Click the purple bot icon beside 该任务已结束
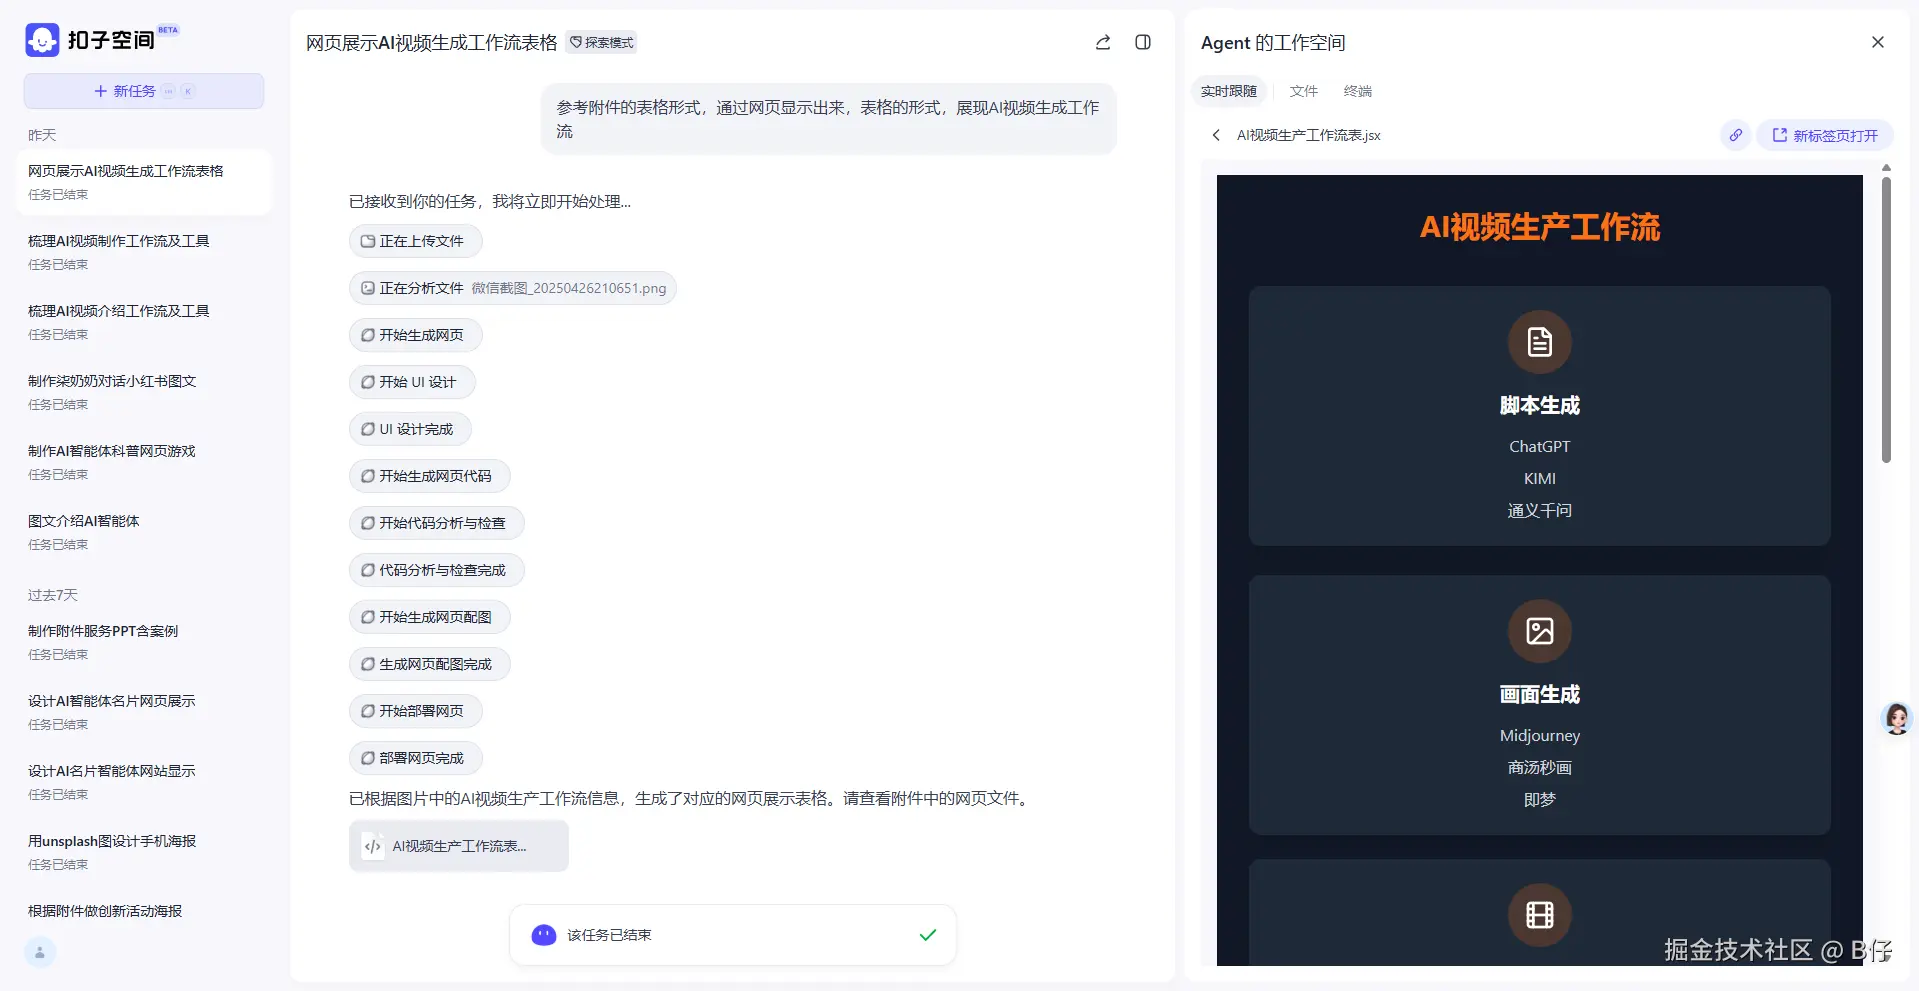The width and height of the screenshot is (1919, 991). pyautogui.click(x=544, y=935)
